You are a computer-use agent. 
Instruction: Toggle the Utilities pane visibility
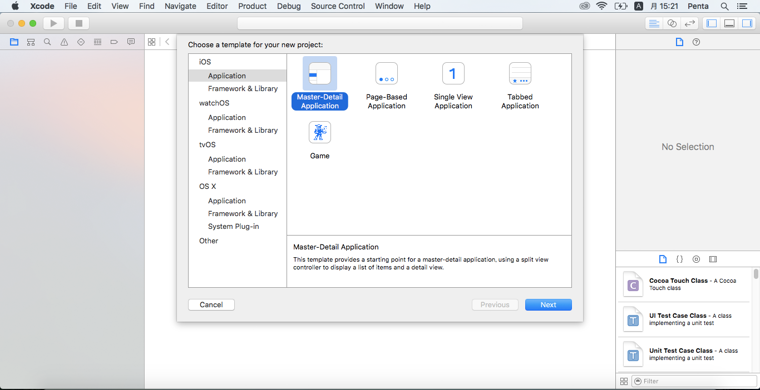[x=746, y=23]
